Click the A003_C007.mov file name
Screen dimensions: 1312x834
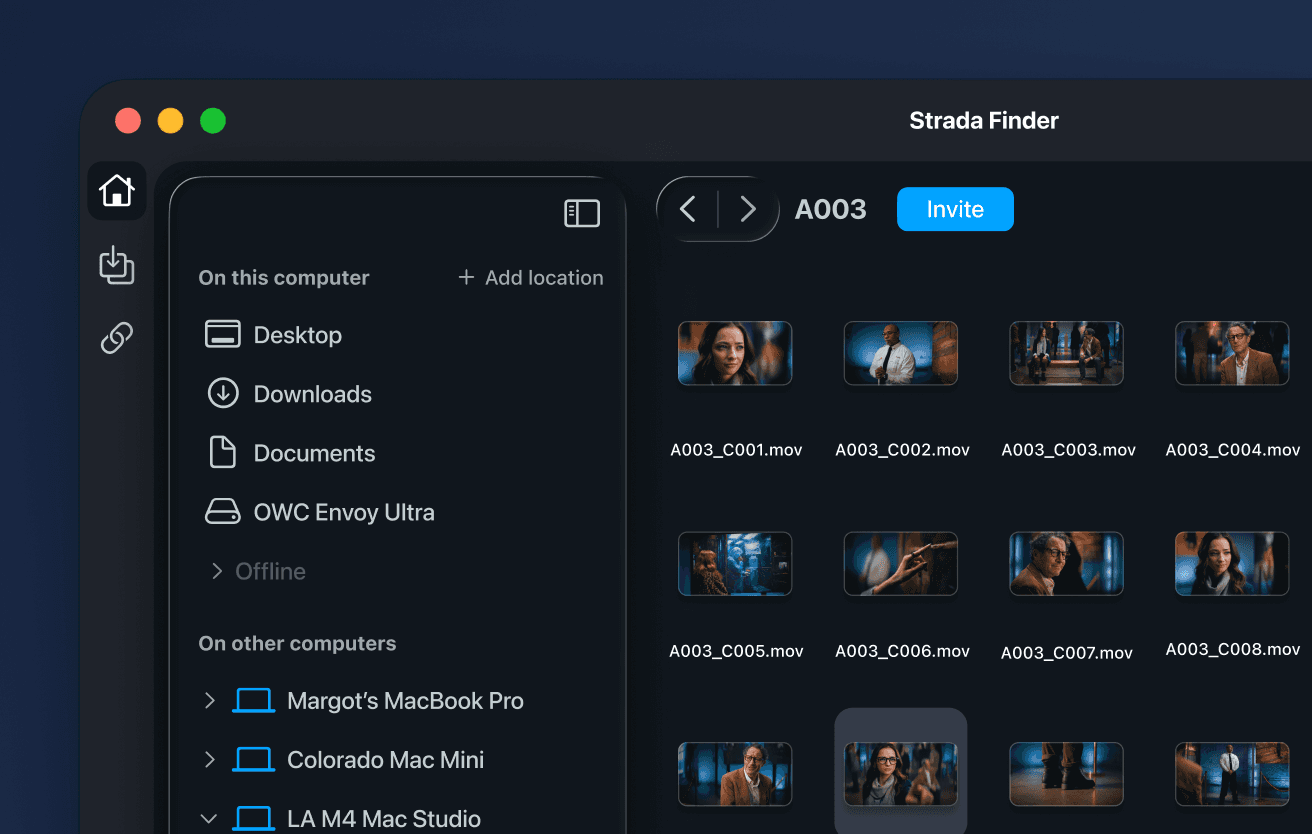tap(1067, 653)
